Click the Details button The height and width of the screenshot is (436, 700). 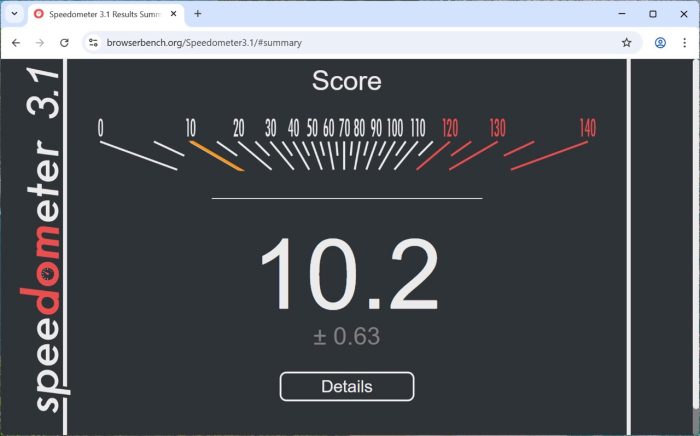347,386
